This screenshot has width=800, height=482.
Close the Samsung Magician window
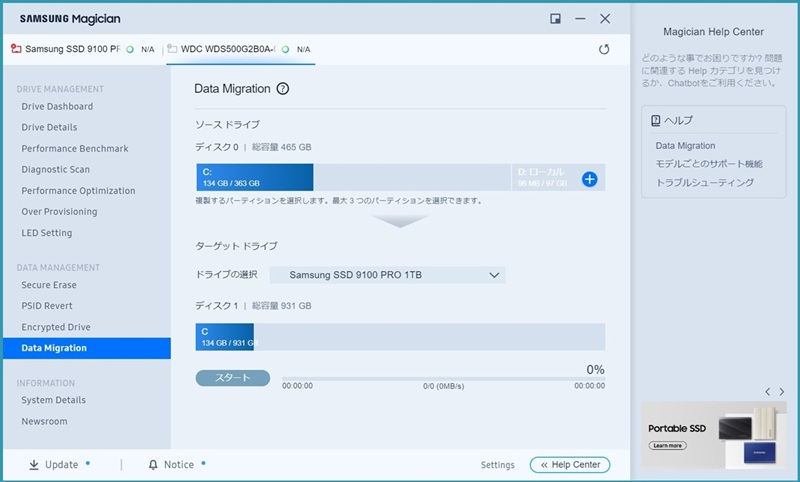point(605,19)
